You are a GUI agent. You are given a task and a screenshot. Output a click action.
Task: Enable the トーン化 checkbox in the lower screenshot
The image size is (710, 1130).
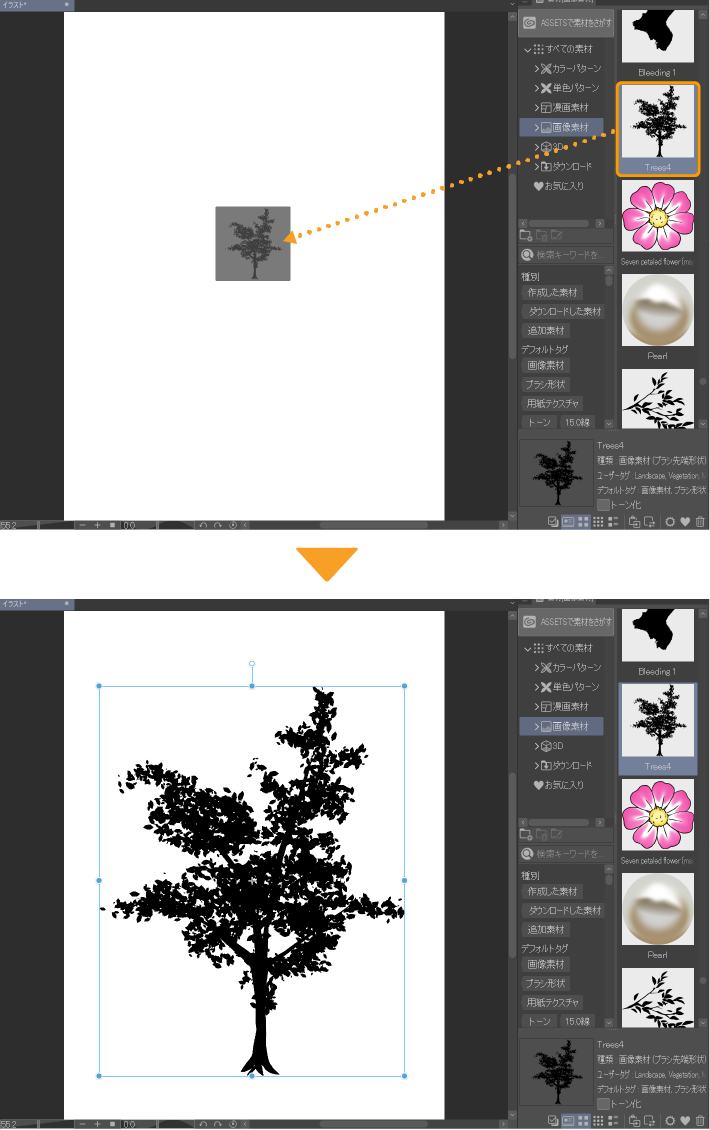pyautogui.click(x=603, y=1103)
